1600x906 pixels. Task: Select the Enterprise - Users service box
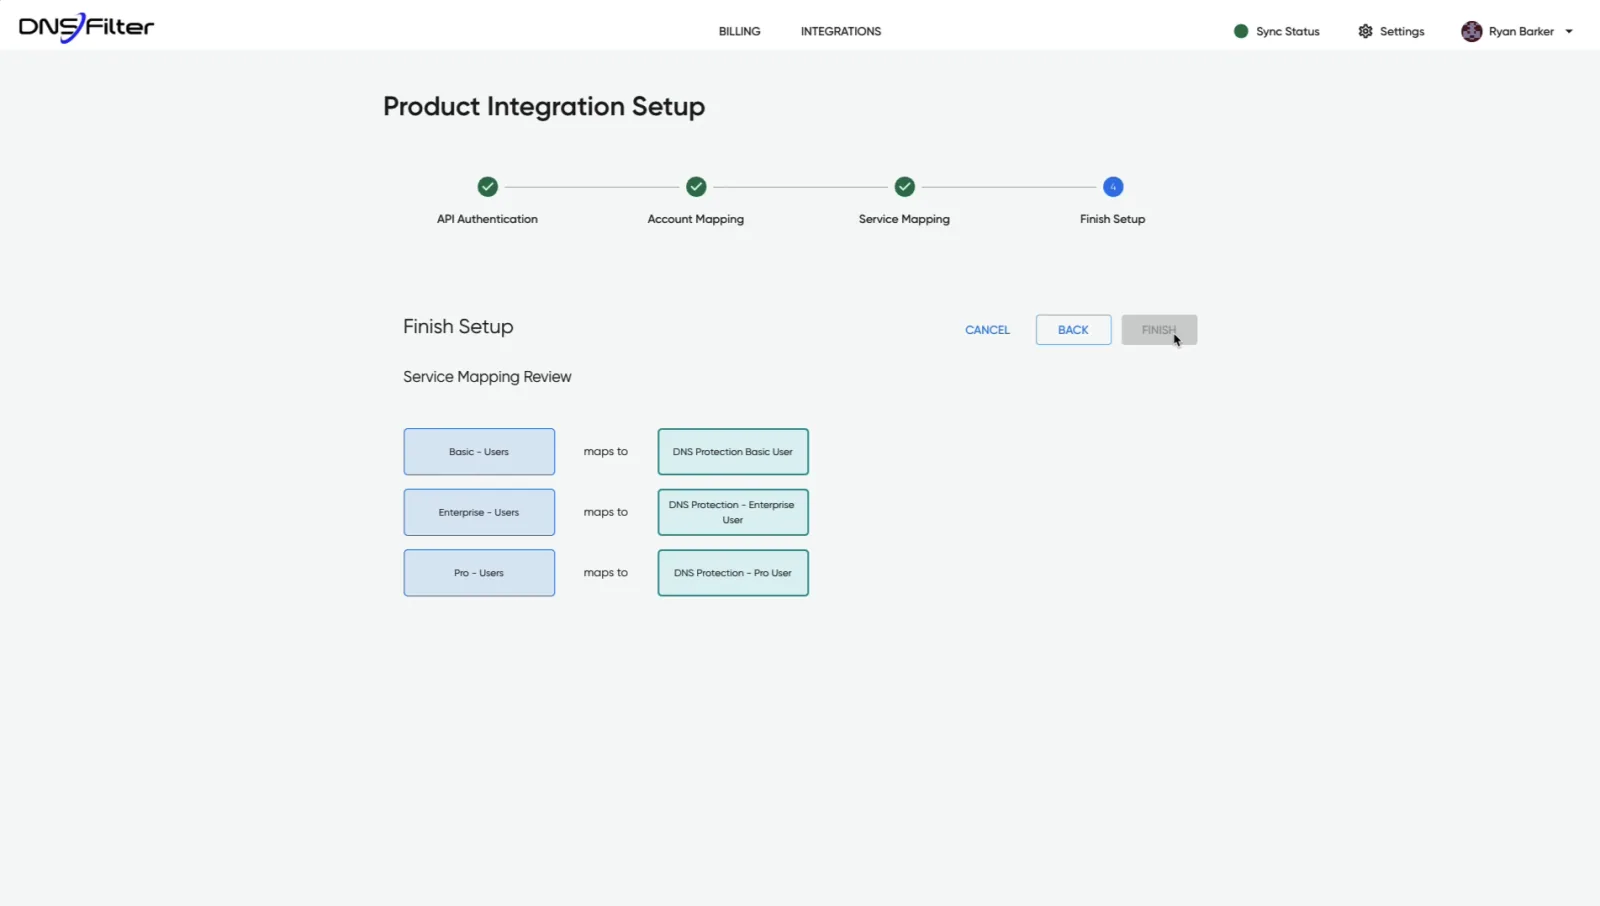tap(479, 512)
